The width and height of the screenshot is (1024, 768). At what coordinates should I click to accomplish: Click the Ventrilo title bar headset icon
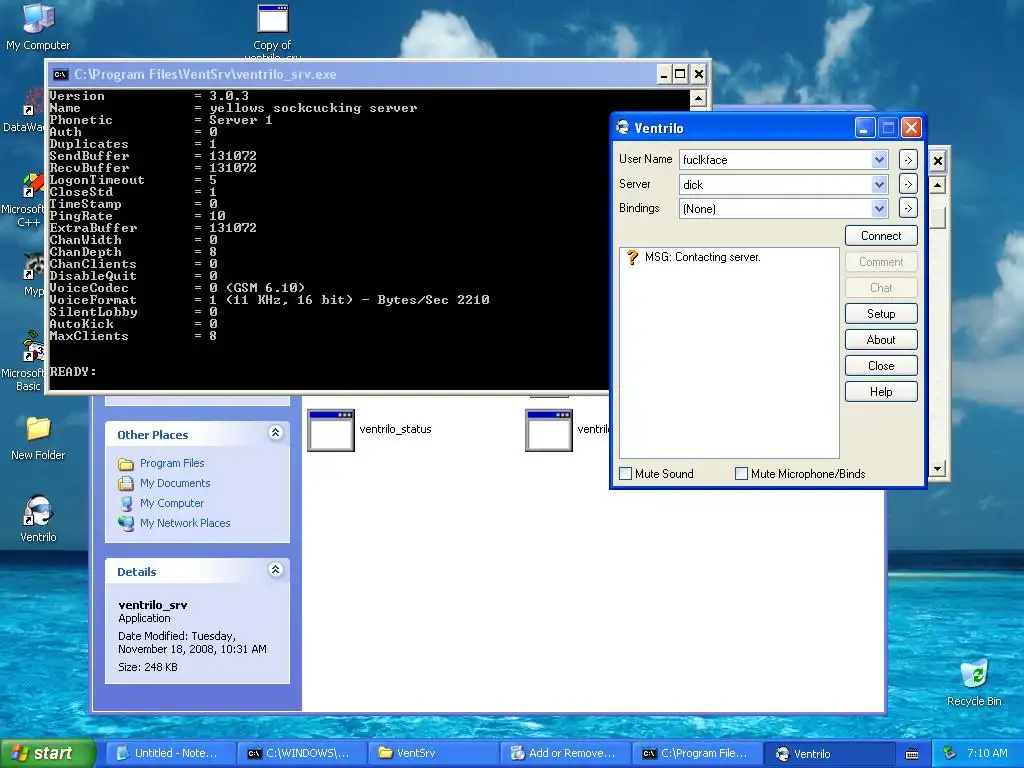point(622,128)
